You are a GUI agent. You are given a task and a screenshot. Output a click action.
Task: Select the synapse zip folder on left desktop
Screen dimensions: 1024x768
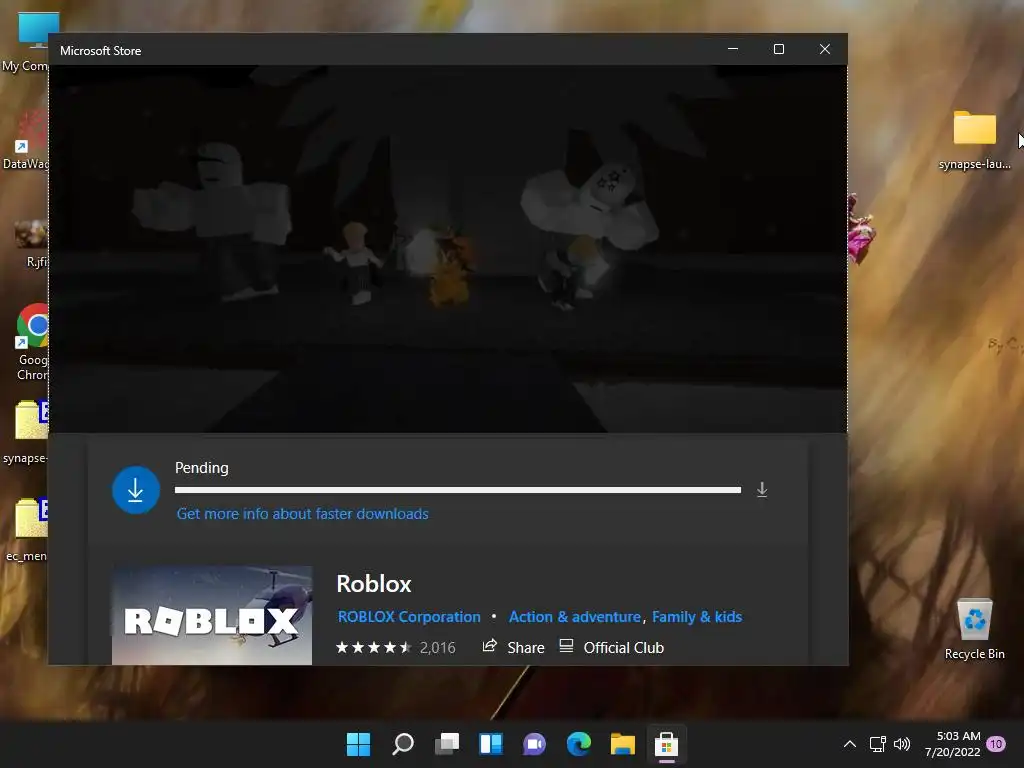[x=27, y=432]
